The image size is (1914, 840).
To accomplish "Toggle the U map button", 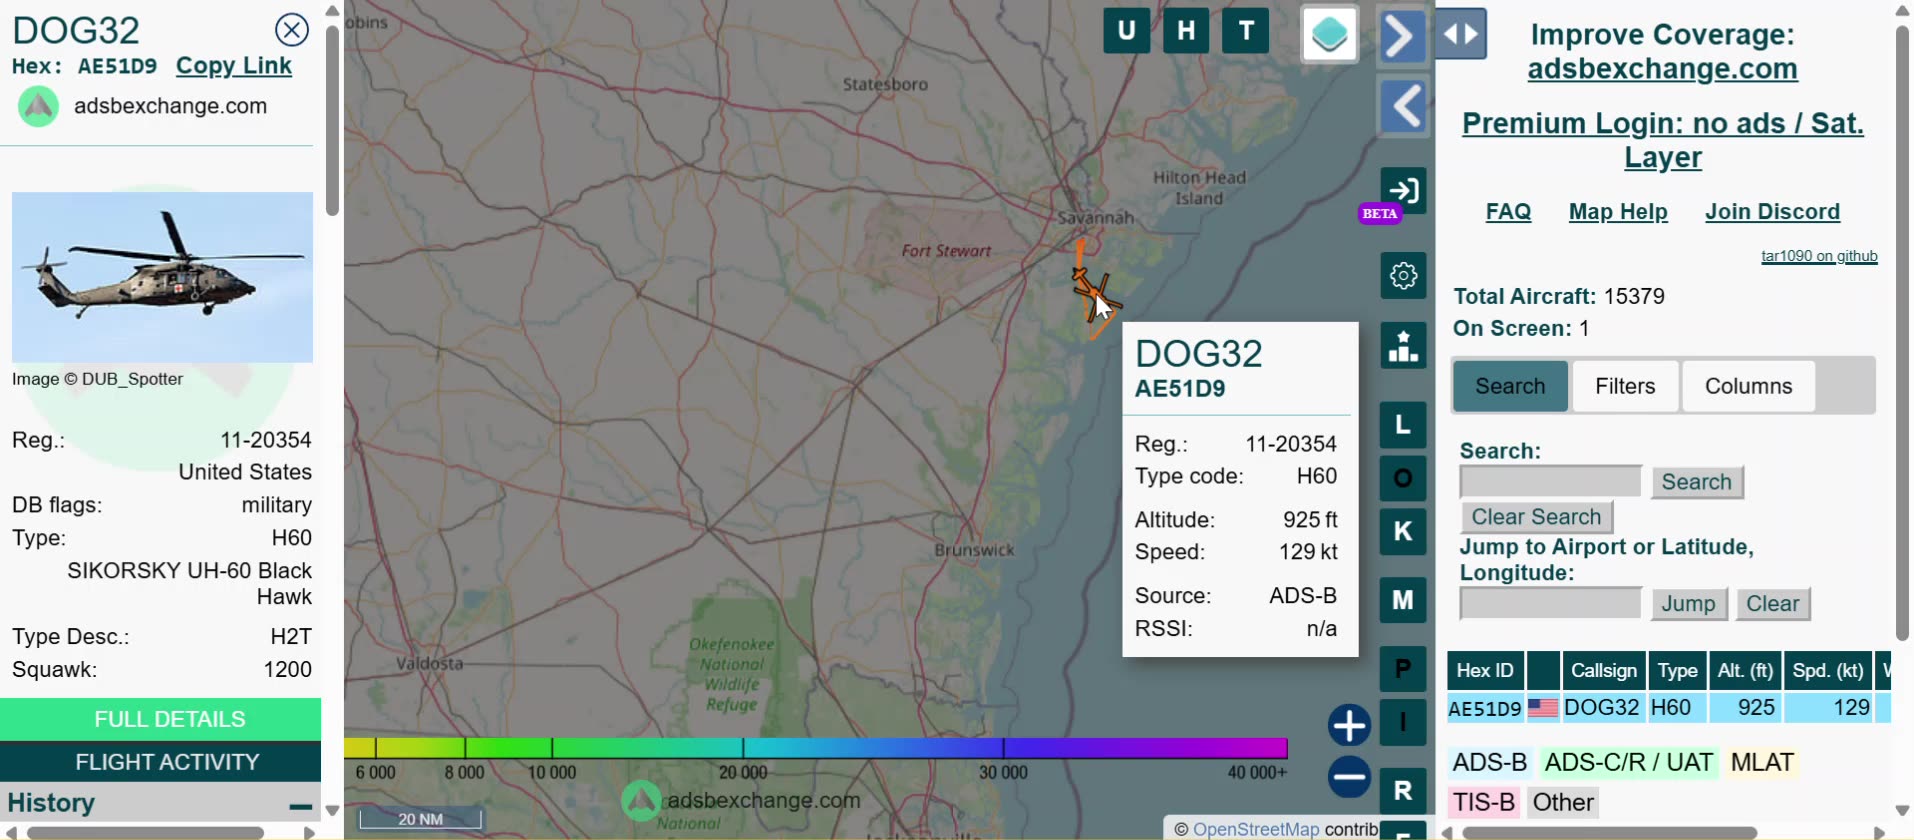I will pos(1126,31).
